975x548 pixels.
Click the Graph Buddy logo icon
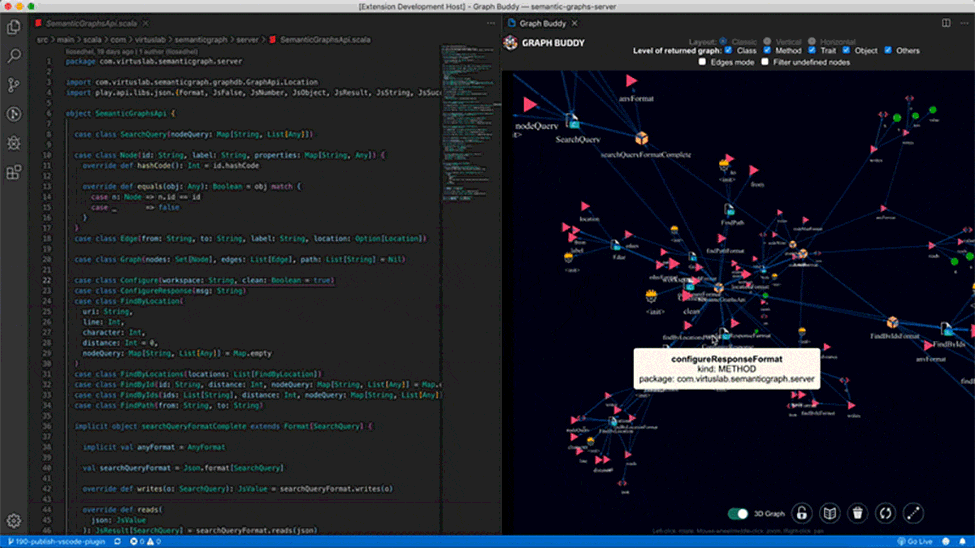click(511, 43)
